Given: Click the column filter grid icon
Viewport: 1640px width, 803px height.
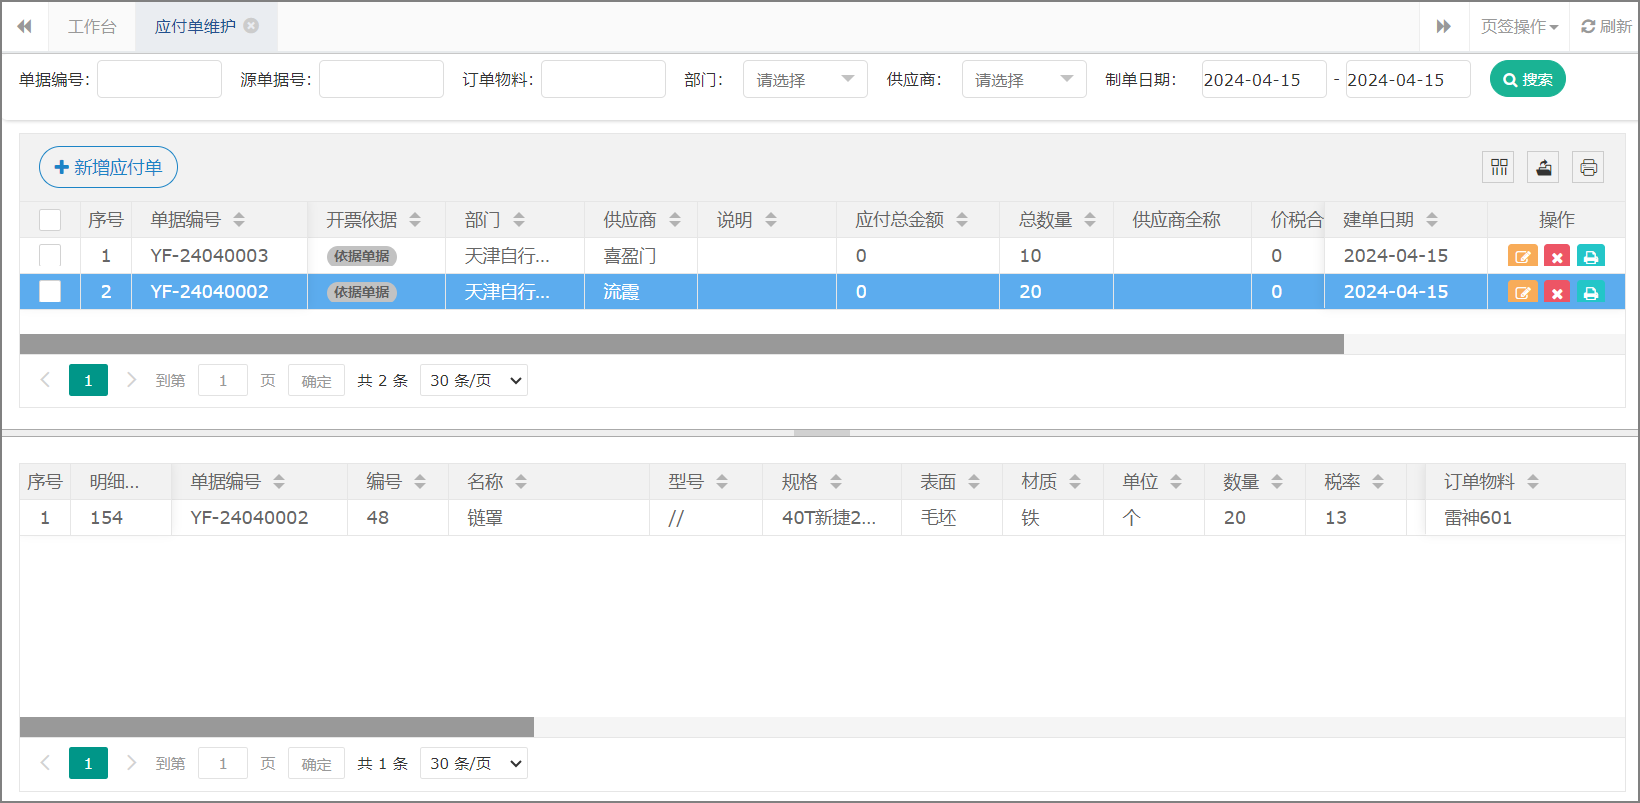Looking at the screenshot, I should pyautogui.click(x=1498, y=167).
